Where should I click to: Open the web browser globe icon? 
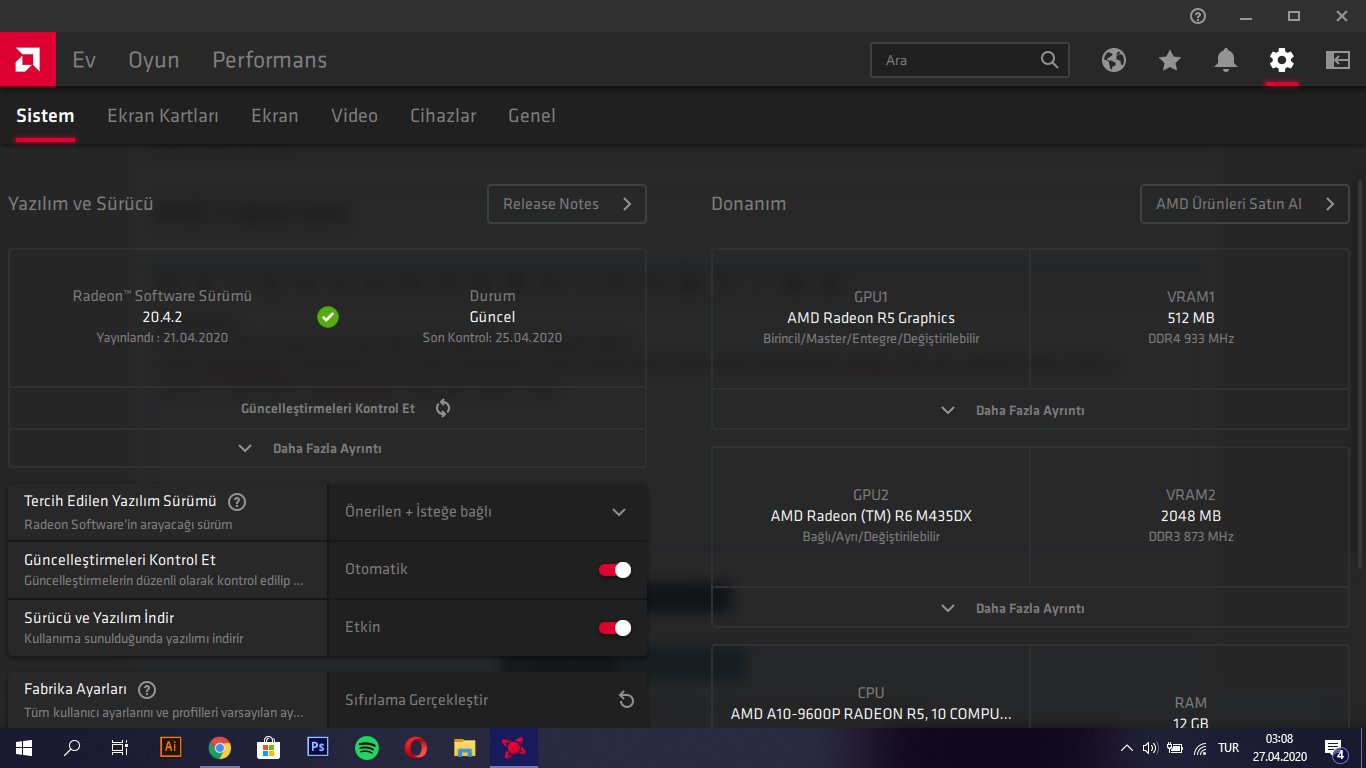(1114, 60)
